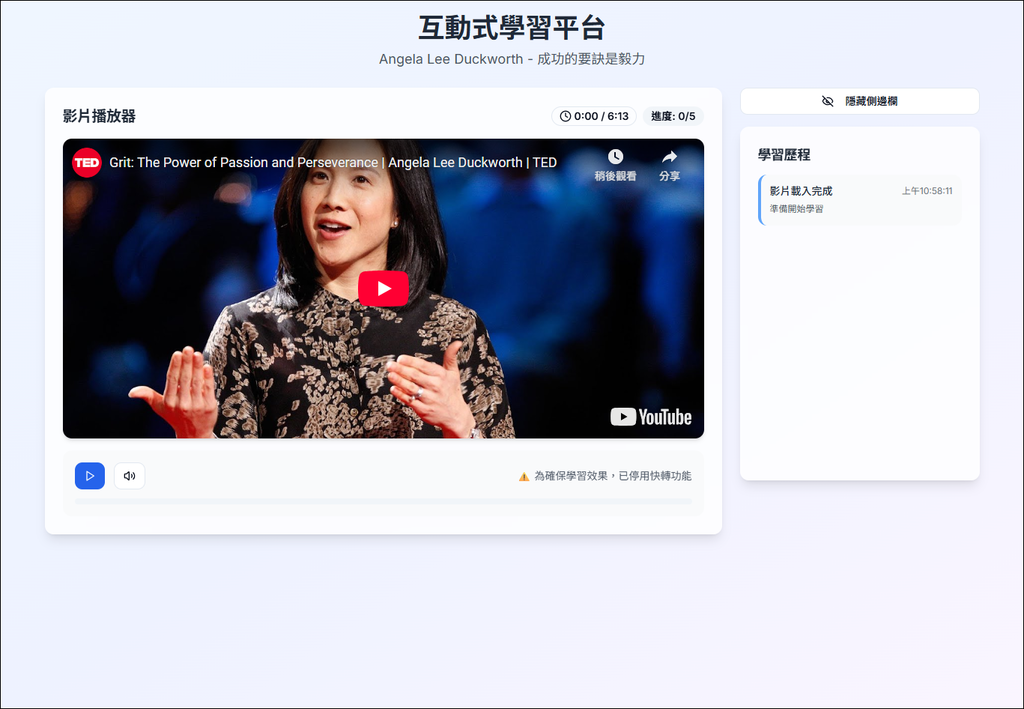Click the video progress bar

(383, 501)
